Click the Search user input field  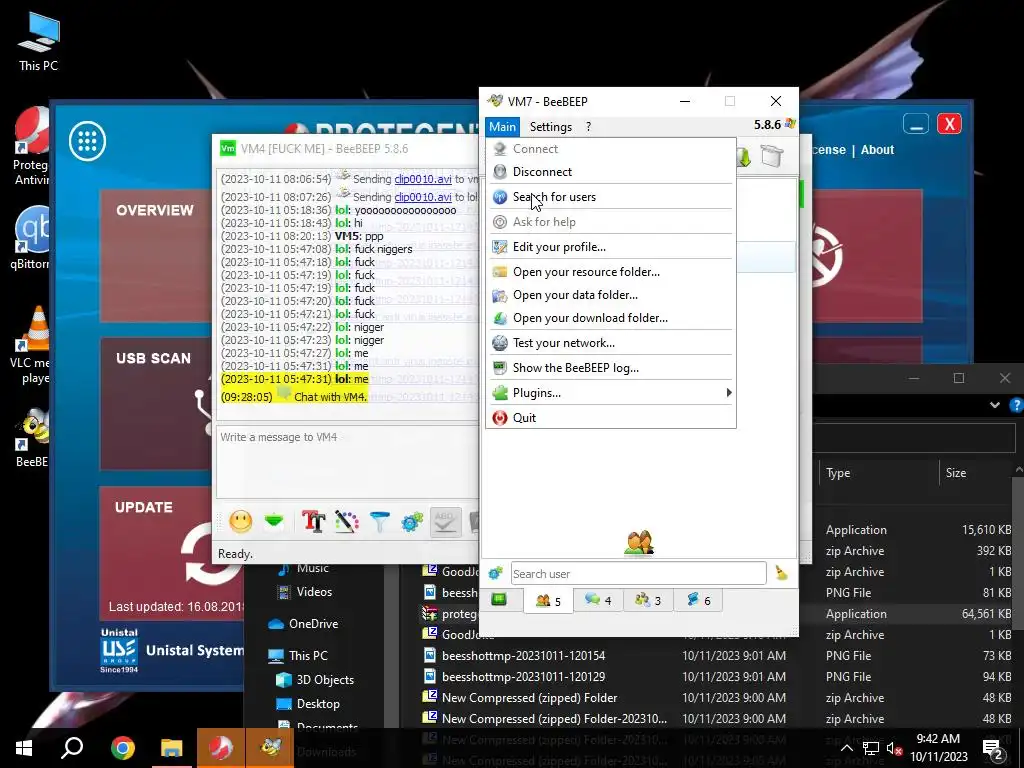pos(638,573)
